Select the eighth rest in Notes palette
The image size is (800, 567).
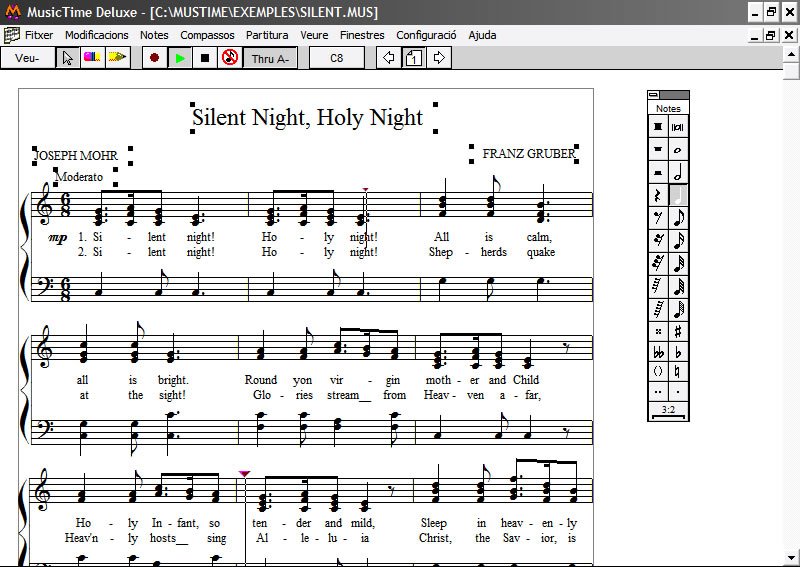click(x=658, y=218)
